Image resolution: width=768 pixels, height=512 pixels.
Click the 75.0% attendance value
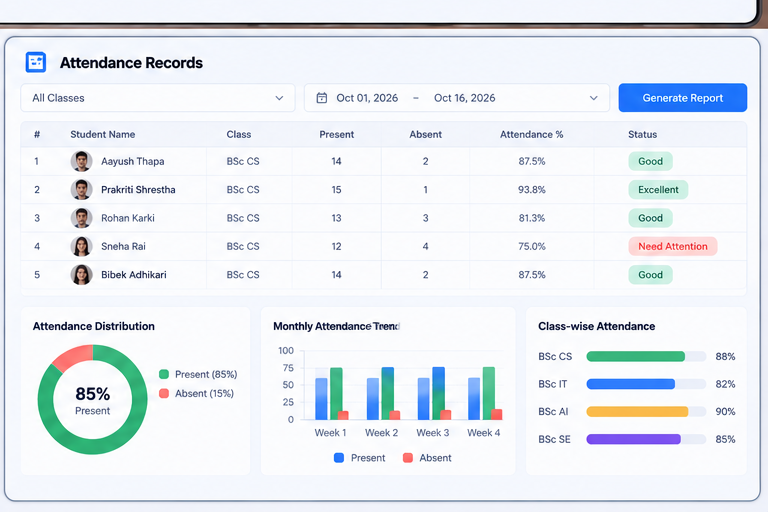pyautogui.click(x=532, y=246)
